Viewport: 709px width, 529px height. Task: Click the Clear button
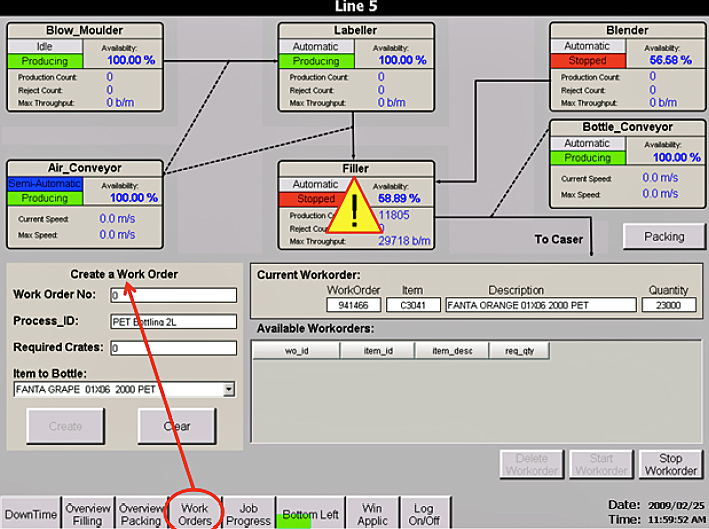(x=177, y=426)
